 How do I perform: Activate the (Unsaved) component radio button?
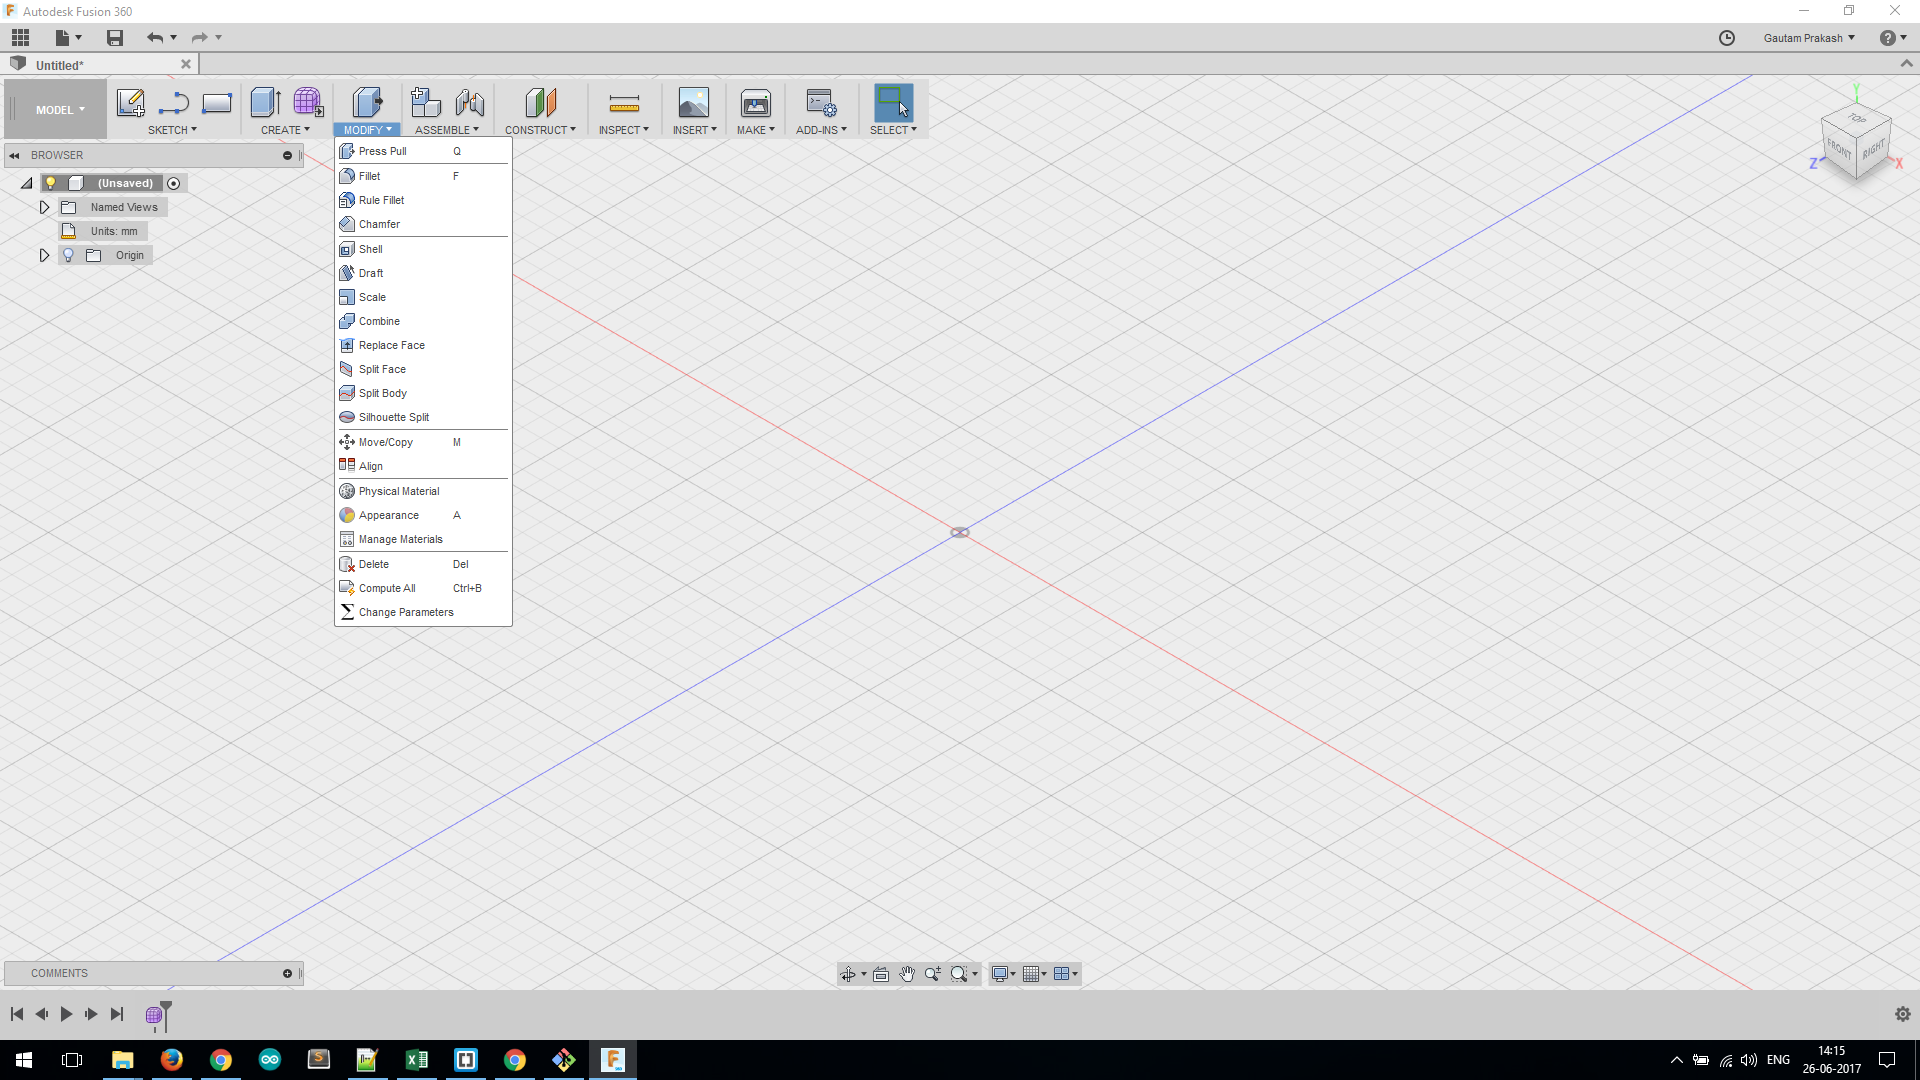click(174, 183)
